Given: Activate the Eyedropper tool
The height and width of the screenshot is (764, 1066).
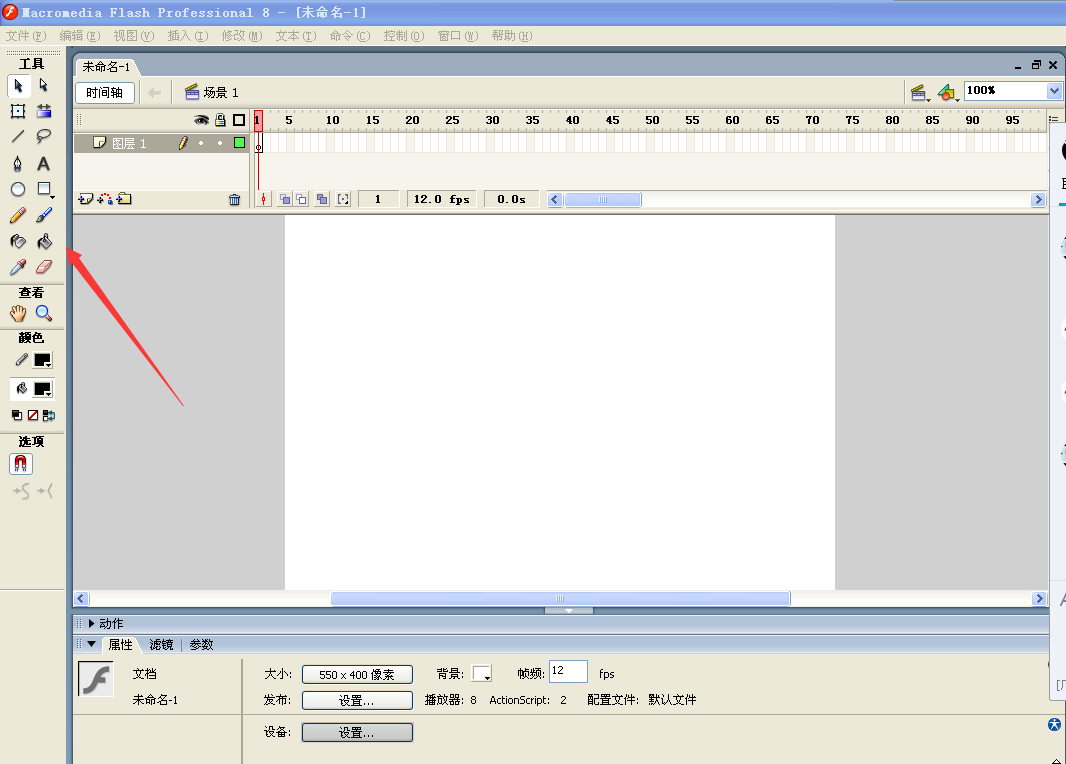Looking at the screenshot, I should (x=18, y=267).
